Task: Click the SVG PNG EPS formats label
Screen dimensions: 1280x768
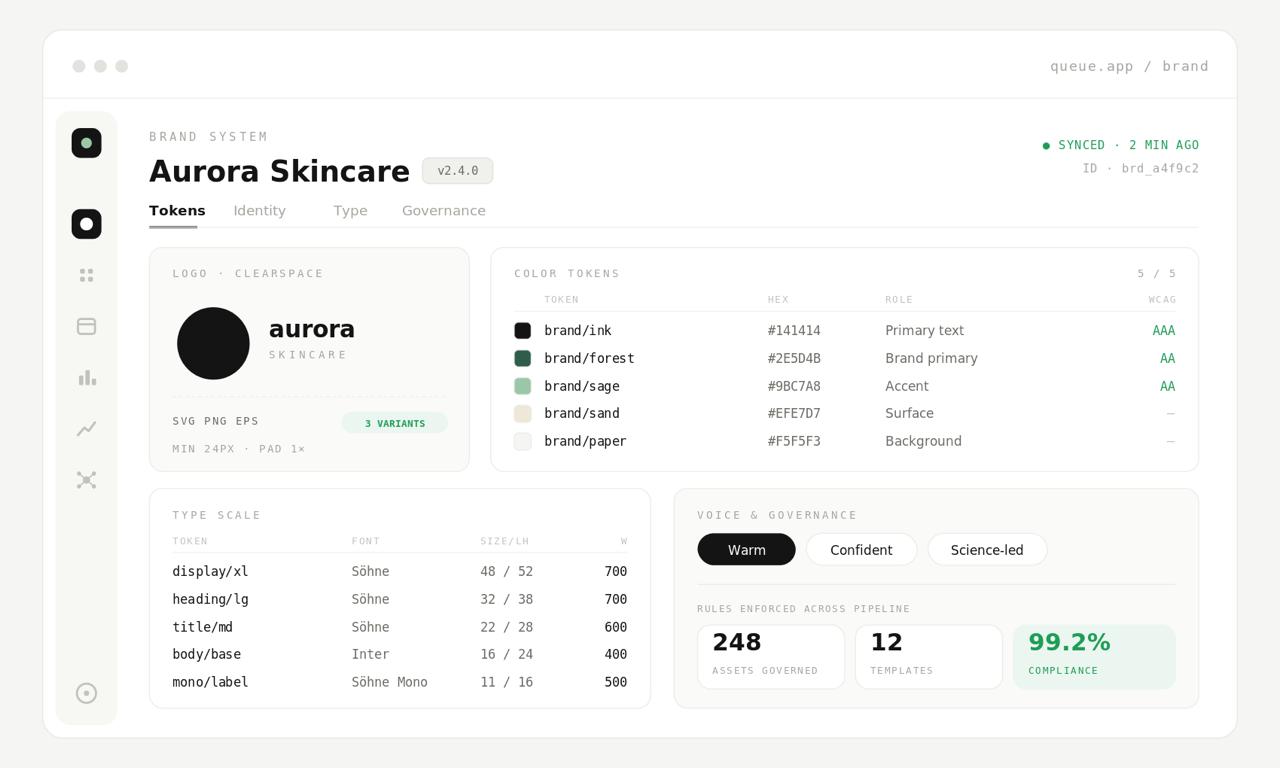Action: pyautogui.click(x=215, y=421)
